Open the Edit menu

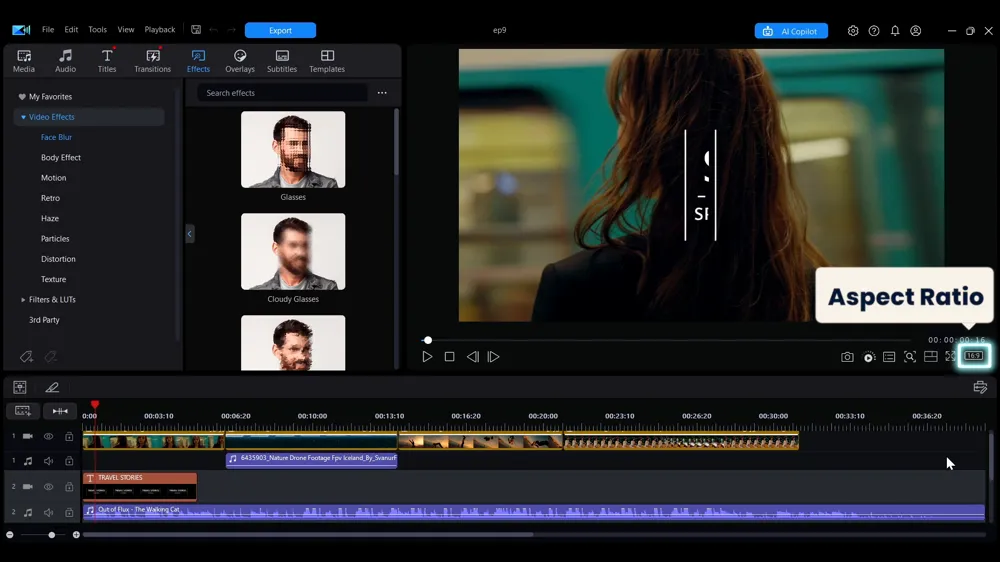point(71,30)
